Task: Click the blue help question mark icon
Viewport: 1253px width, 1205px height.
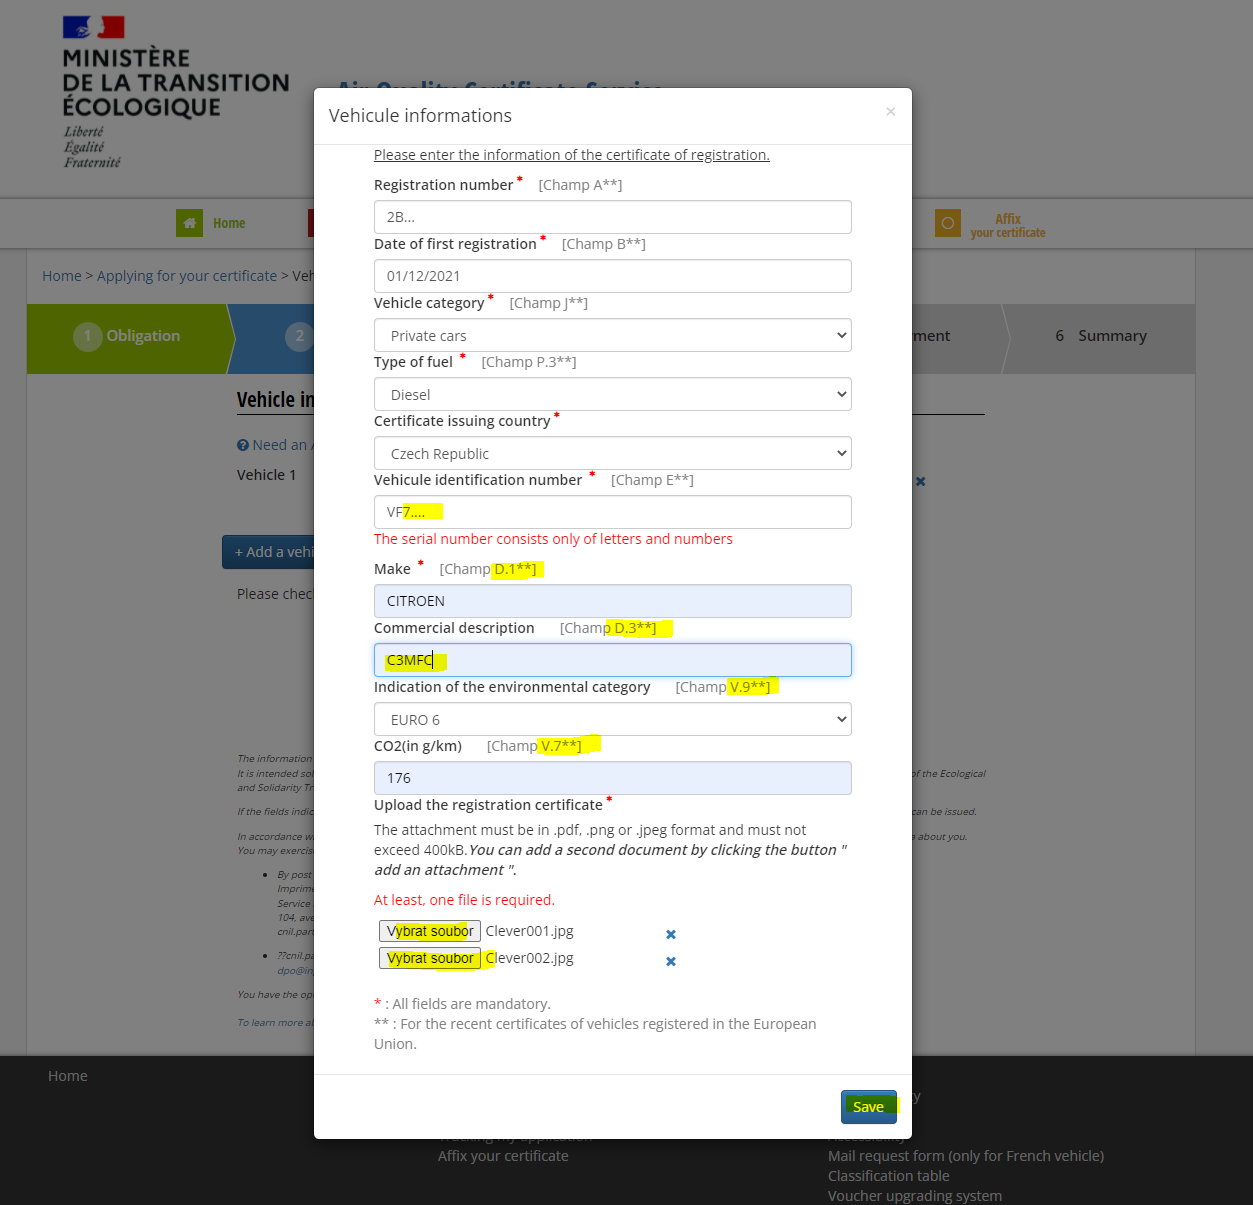Action: [243, 445]
